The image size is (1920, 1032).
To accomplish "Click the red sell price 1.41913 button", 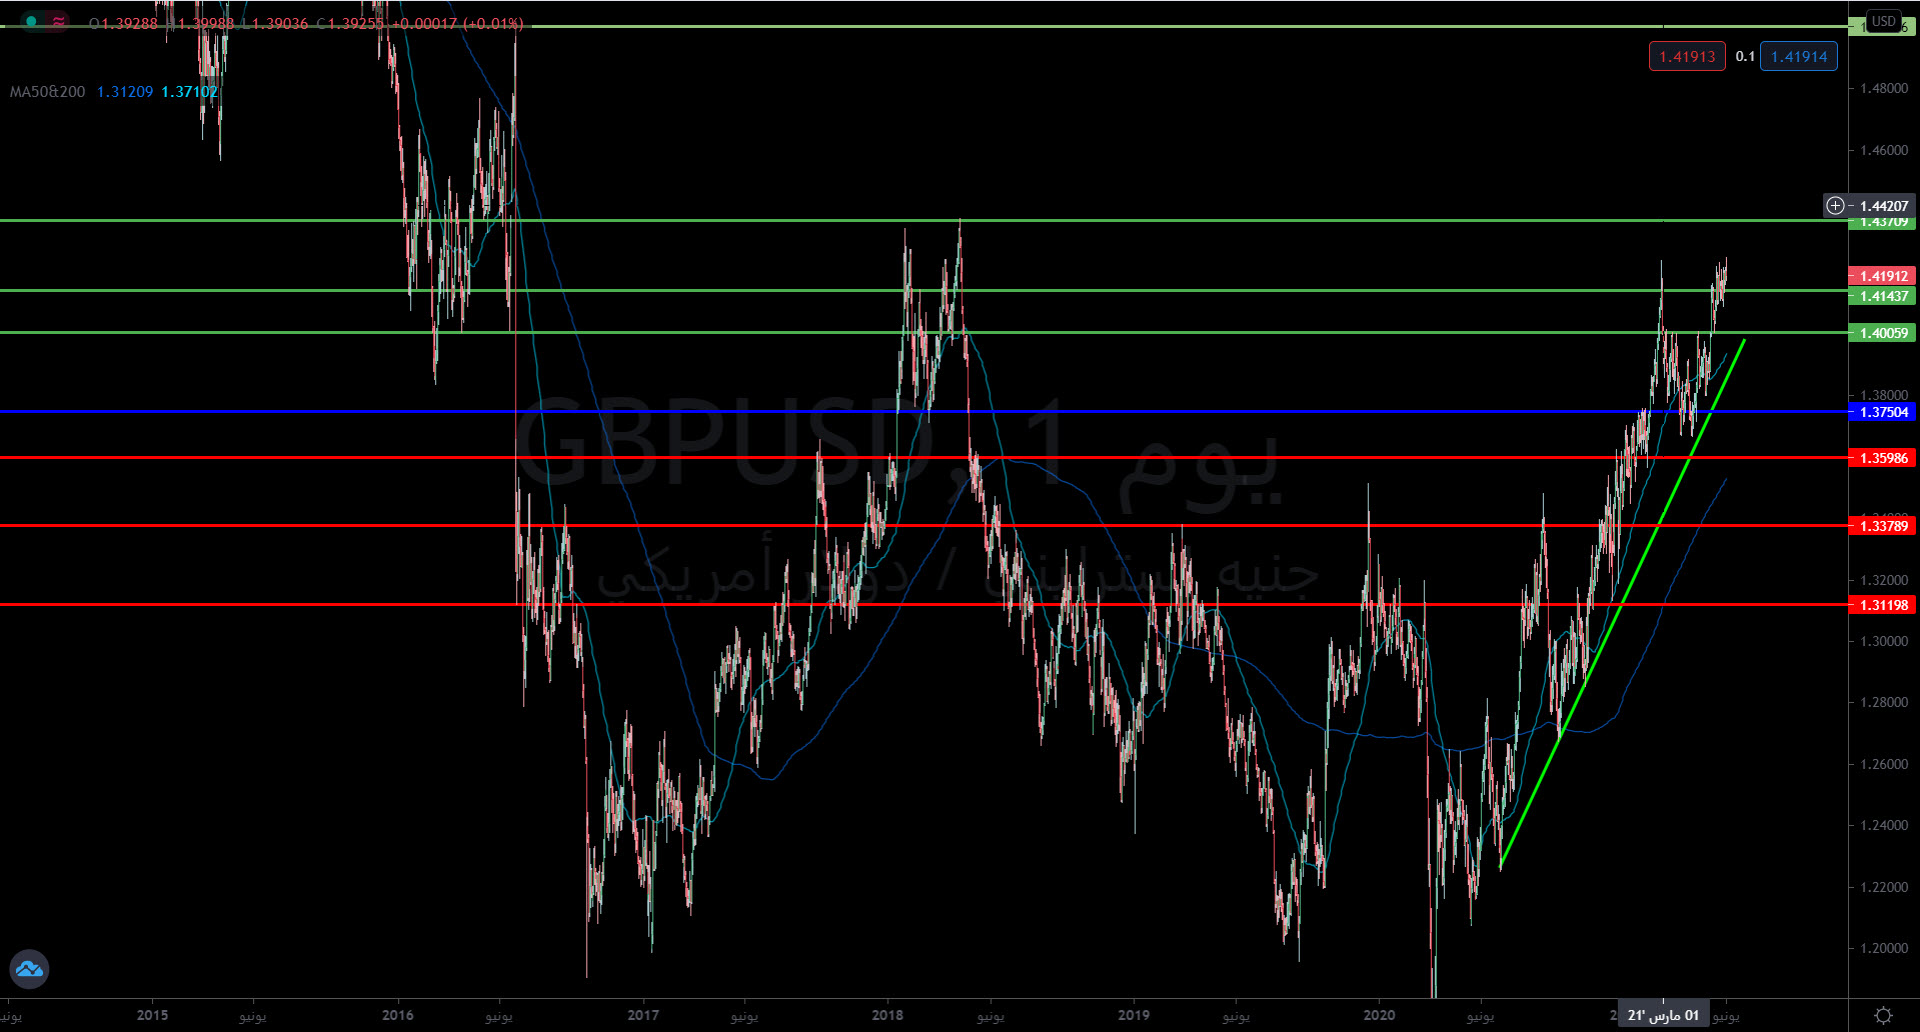I will click(1687, 57).
